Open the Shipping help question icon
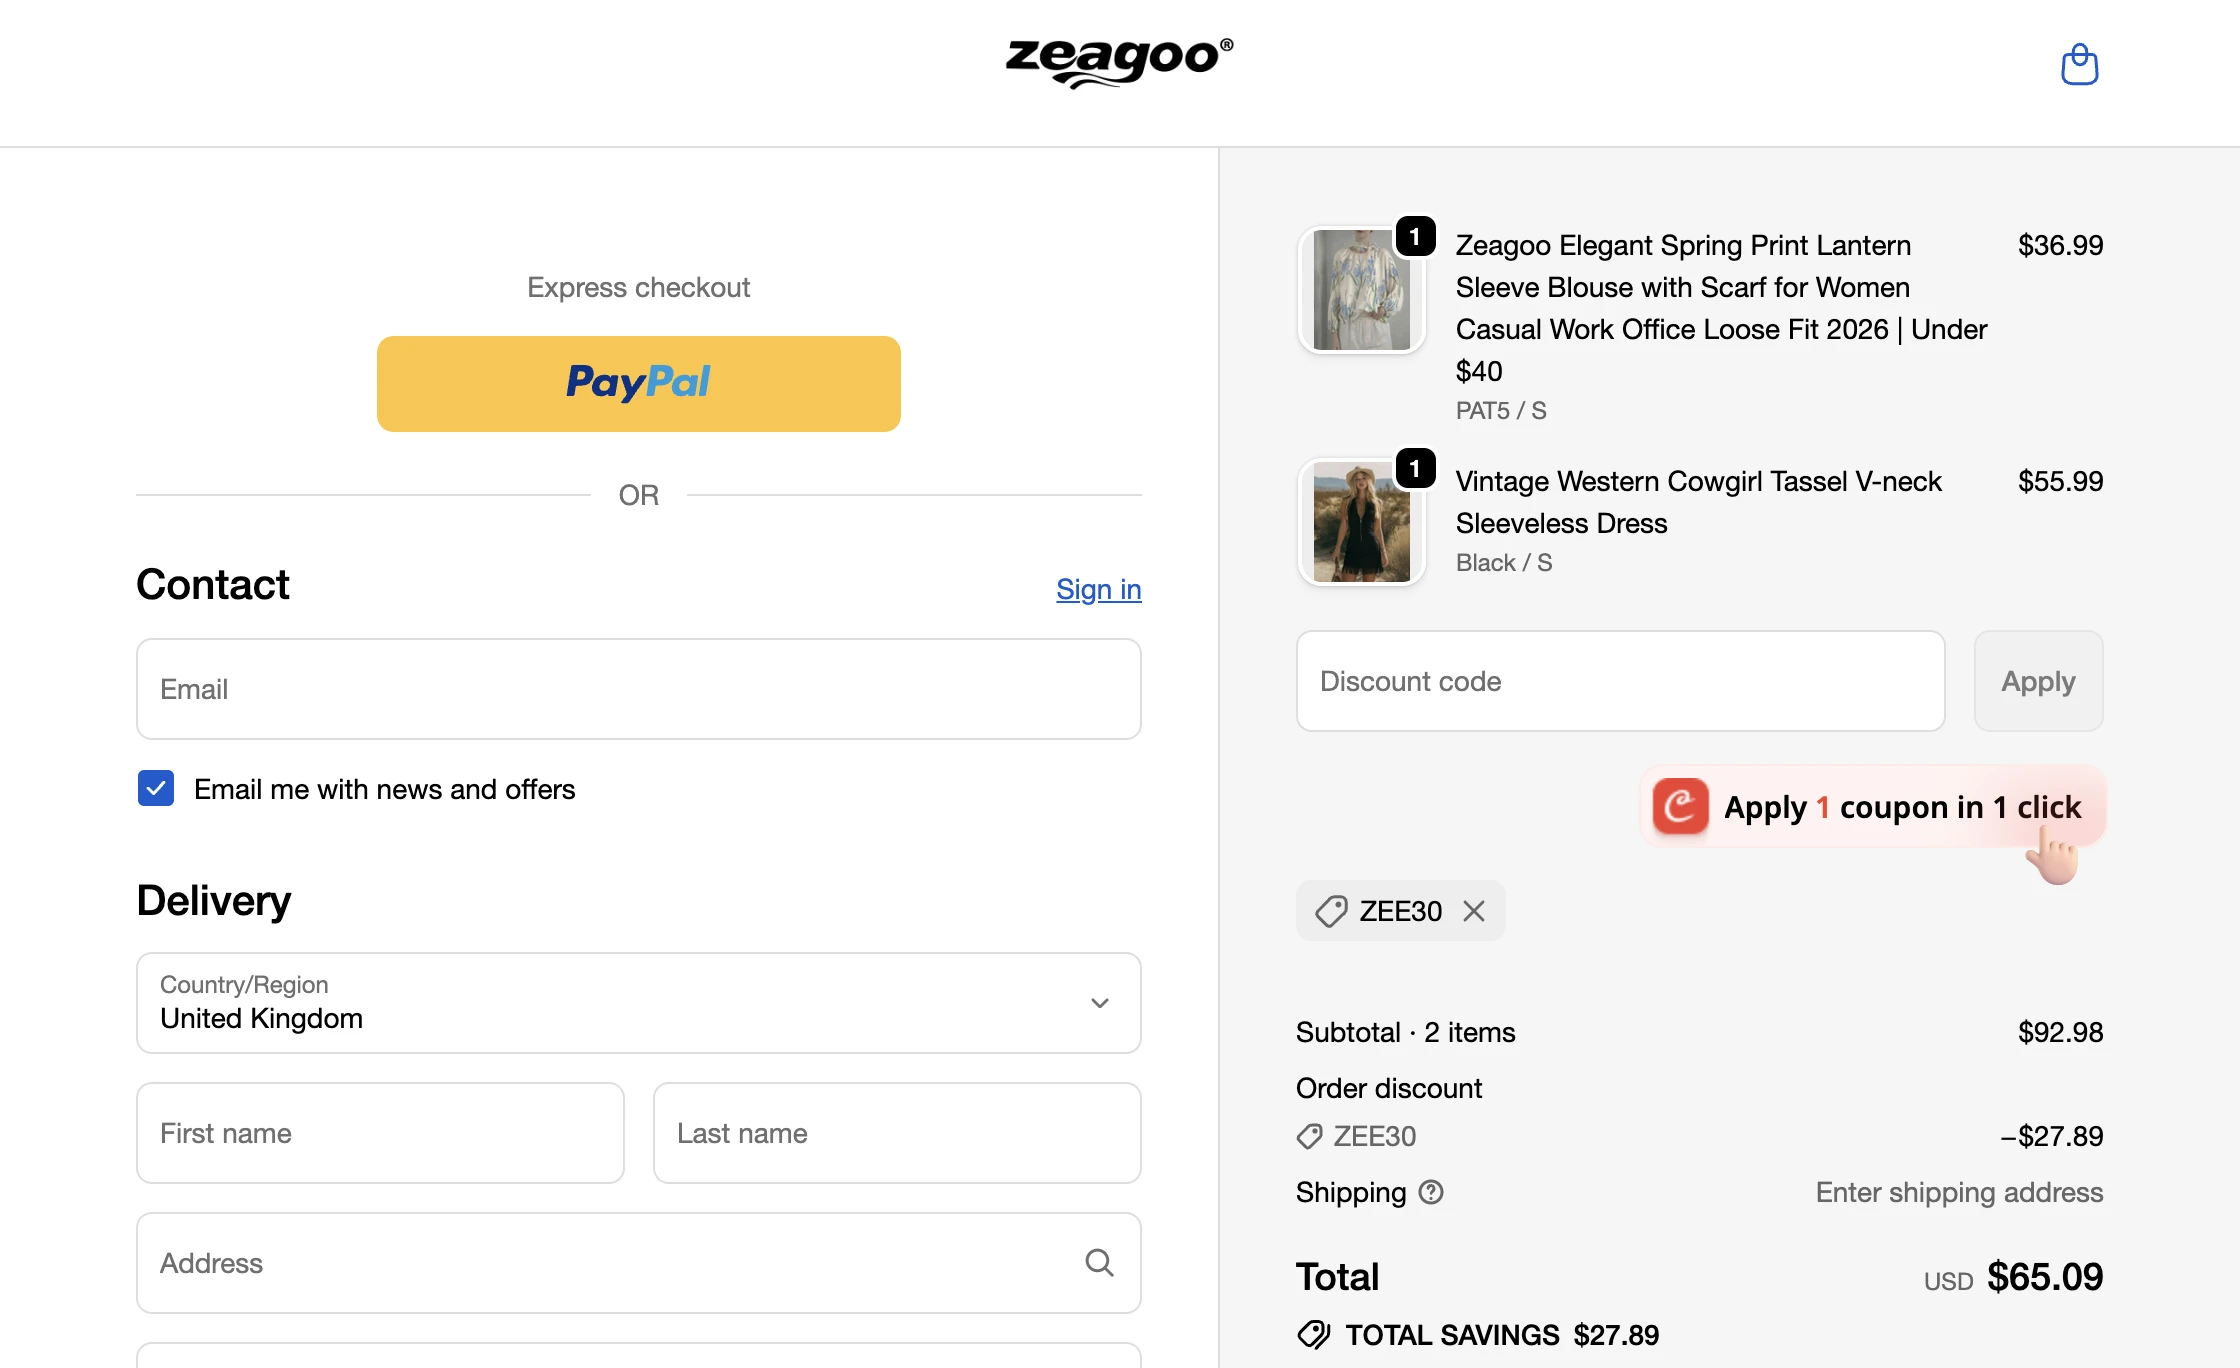2240x1368 pixels. (x=1431, y=1192)
